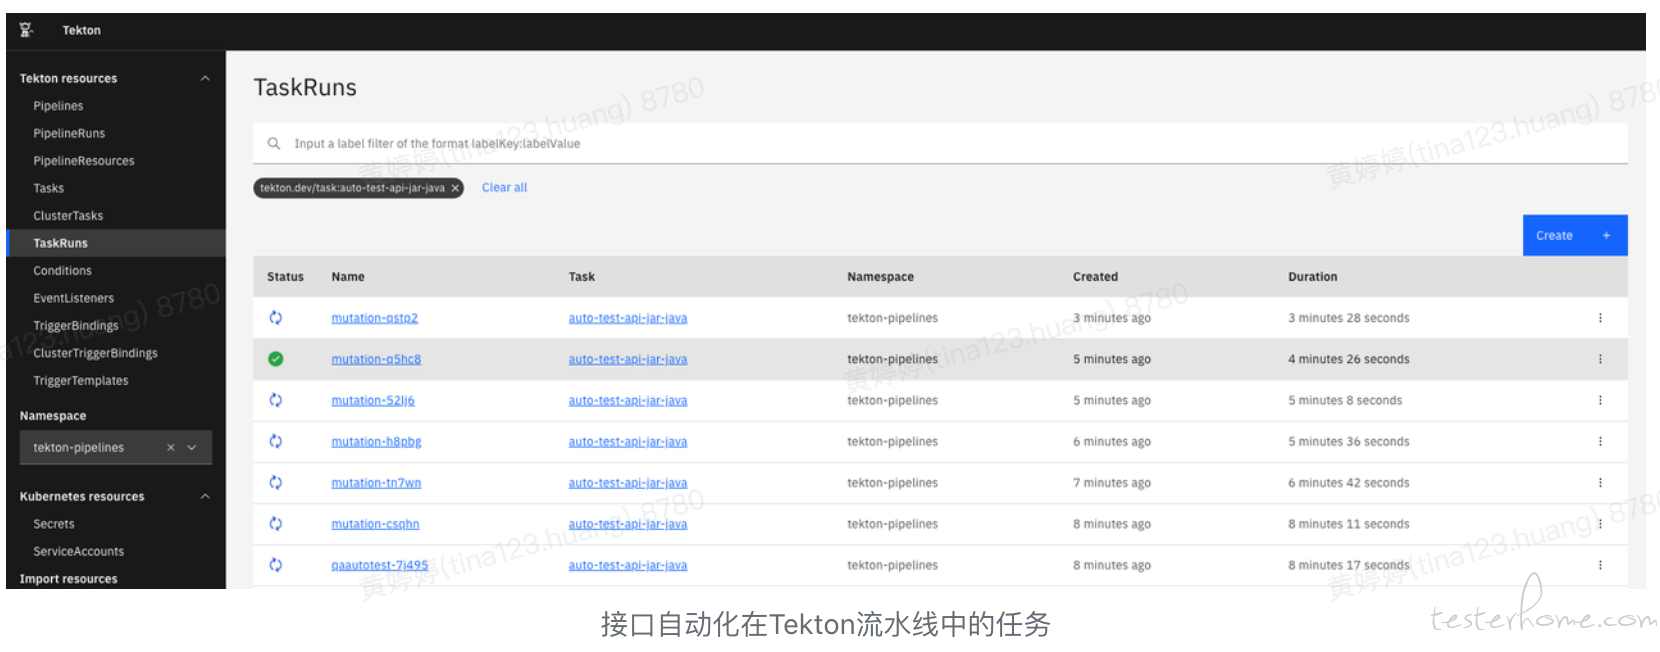This screenshot has width=1660, height=652.
Task: Open Tasks in the sidebar
Action: coord(48,188)
